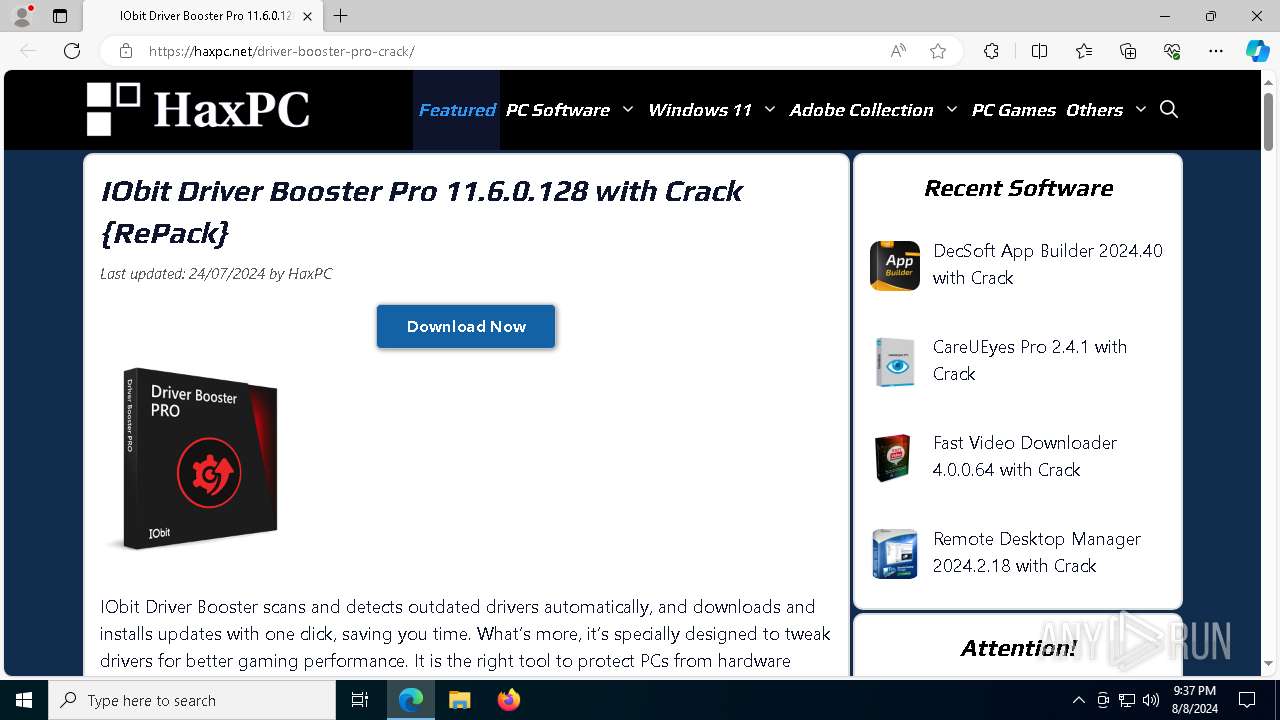Open a new browser tab
The height and width of the screenshot is (720, 1280).
(341, 16)
